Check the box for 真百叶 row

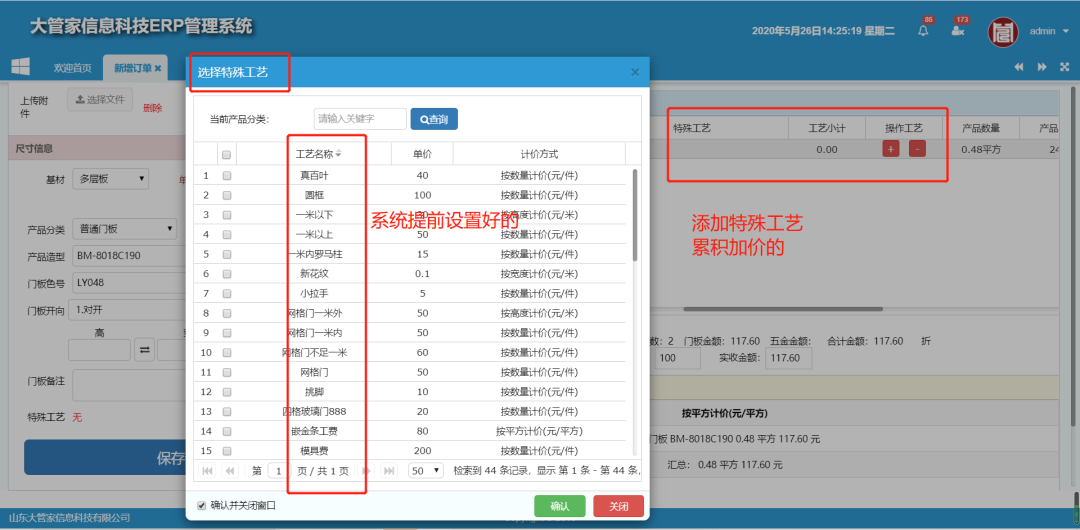[227, 175]
